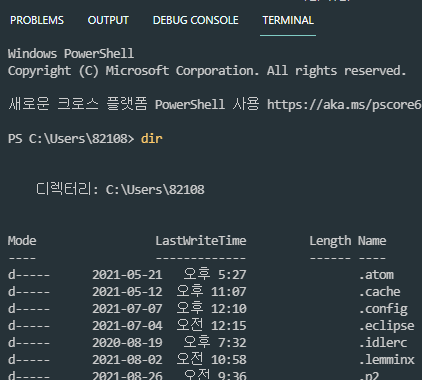422x380 pixels.
Task: Click the PS C:\Users\82108> prompt
Action: pyautogui.click(x=71, y=139)
